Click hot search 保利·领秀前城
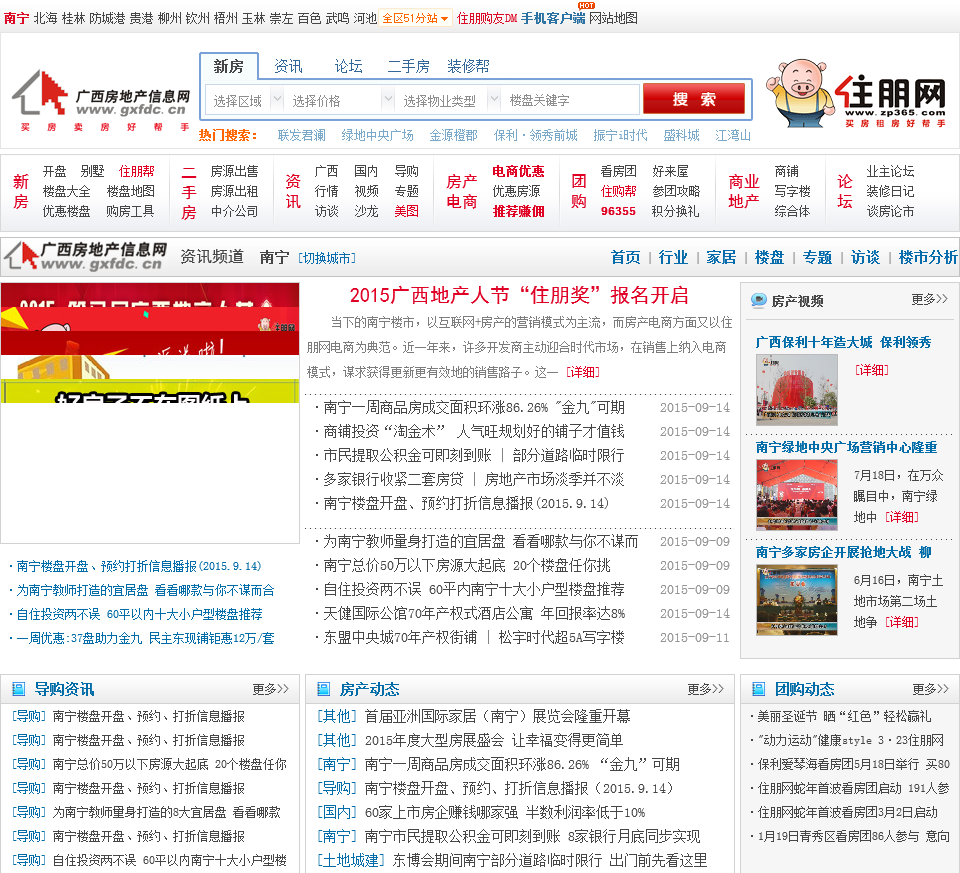This screenshot has height=873, width=960. click(536, 135)
